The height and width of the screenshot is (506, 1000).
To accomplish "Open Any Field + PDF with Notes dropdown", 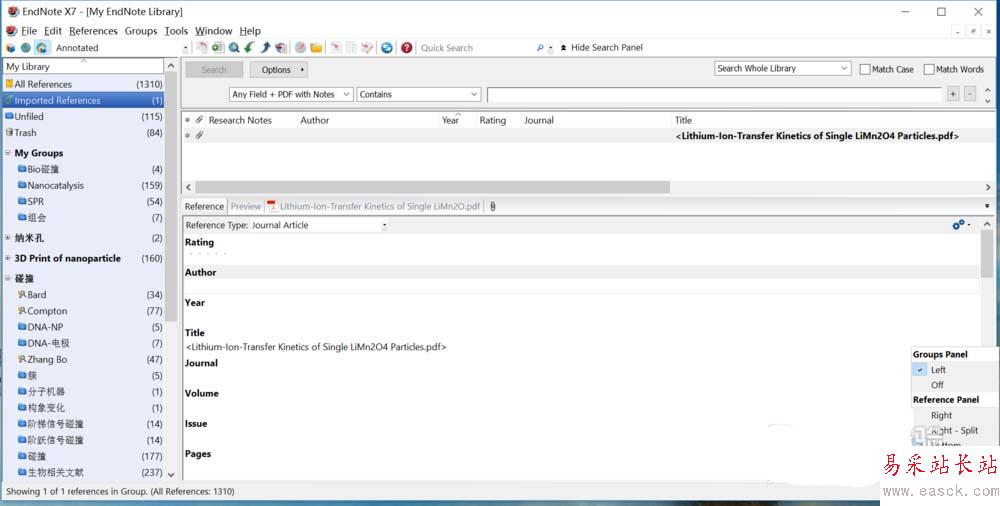I will coord(291,94).
